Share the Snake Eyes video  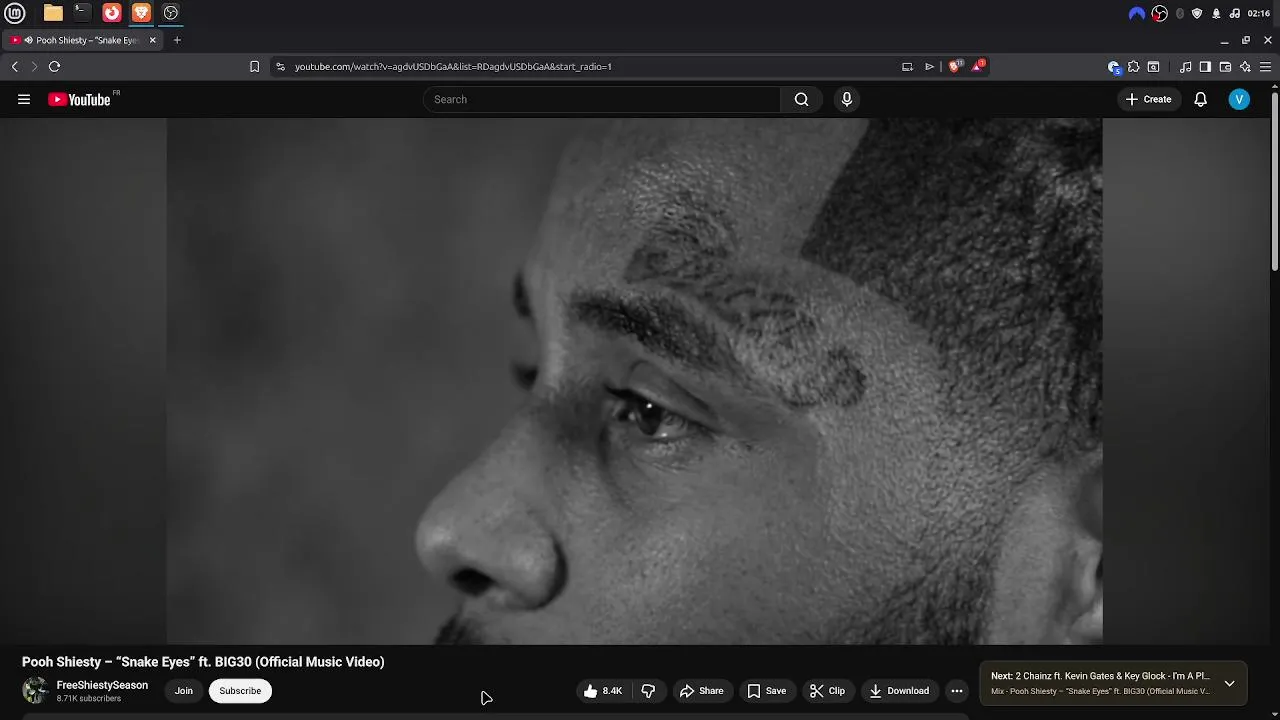701,691
